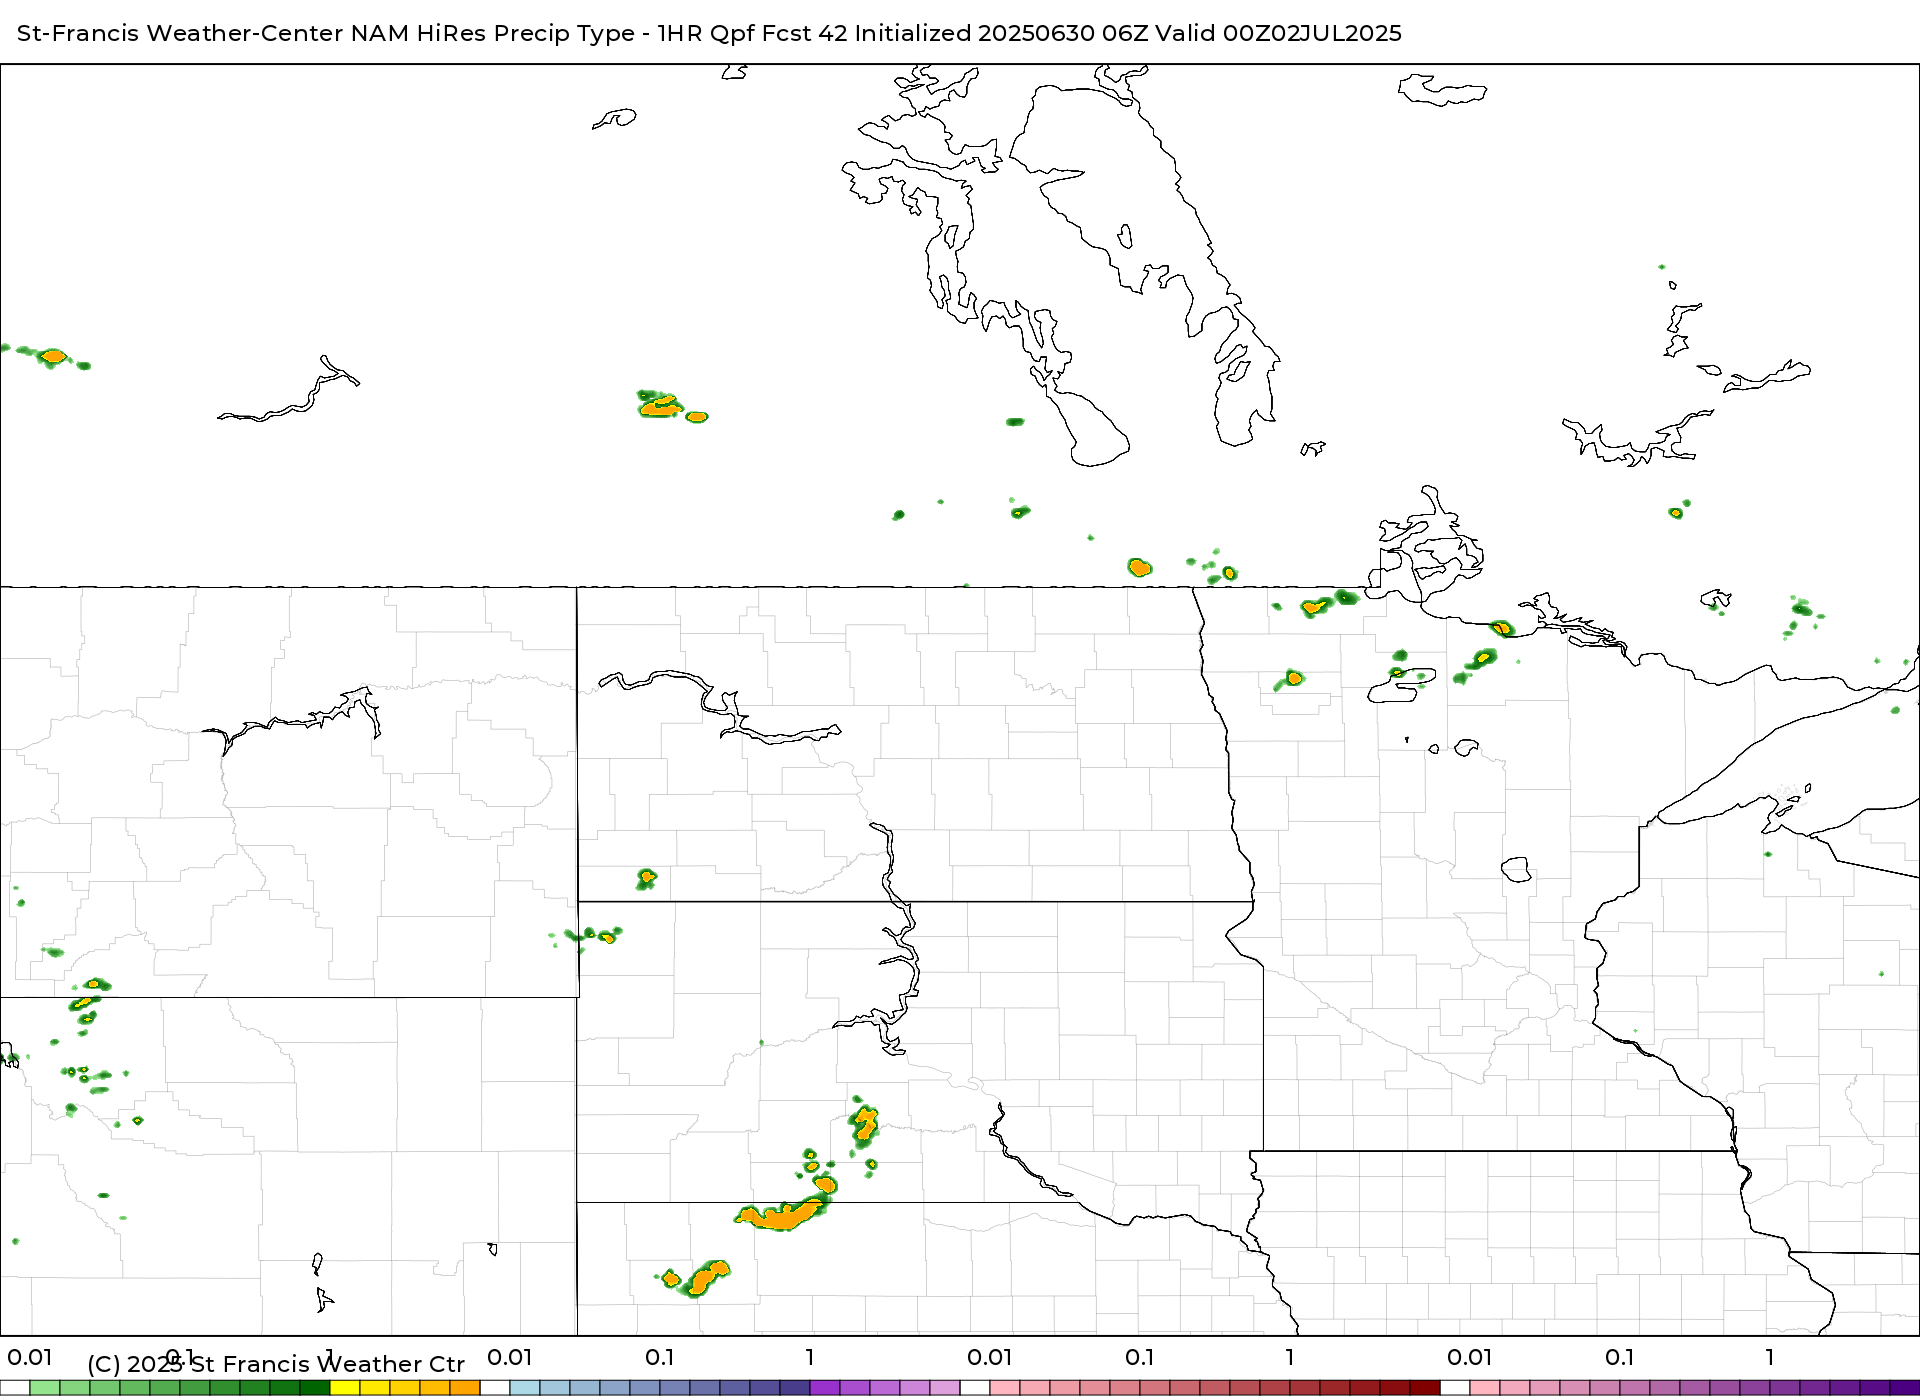The height and width of the screenshot is (1400, 1920).
Task: Click the lightest blue swatch in the snow legend
Action: pyautogui.click(x=525, y=1388)
